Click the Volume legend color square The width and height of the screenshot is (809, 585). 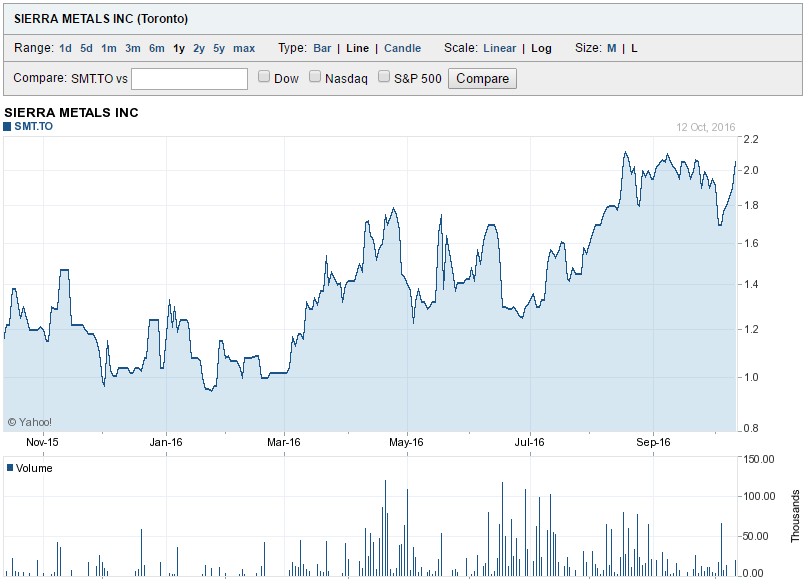(x=10, y=468)
